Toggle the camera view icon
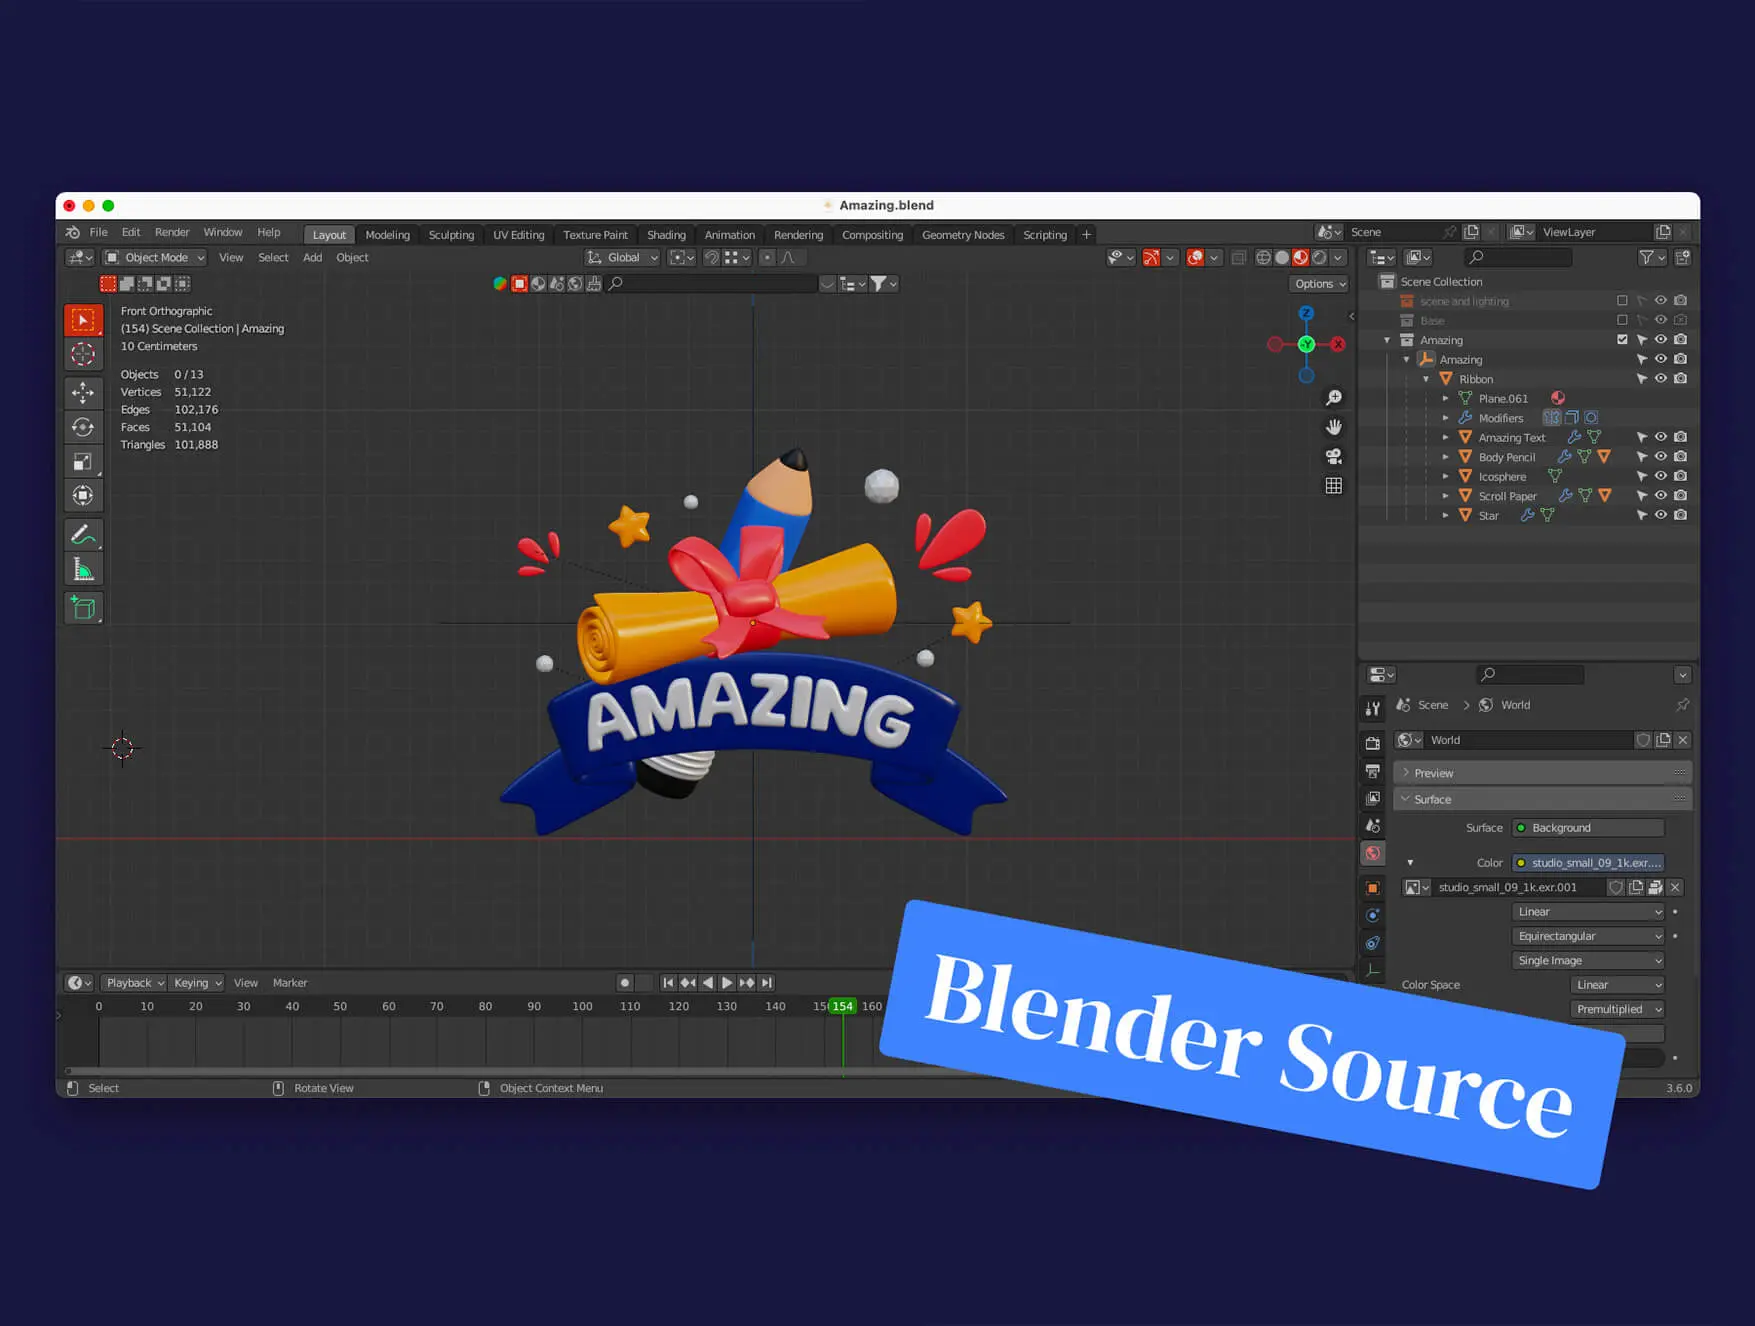The height and width of the screenshot is (1326, 1755). tap(1333, 456)
